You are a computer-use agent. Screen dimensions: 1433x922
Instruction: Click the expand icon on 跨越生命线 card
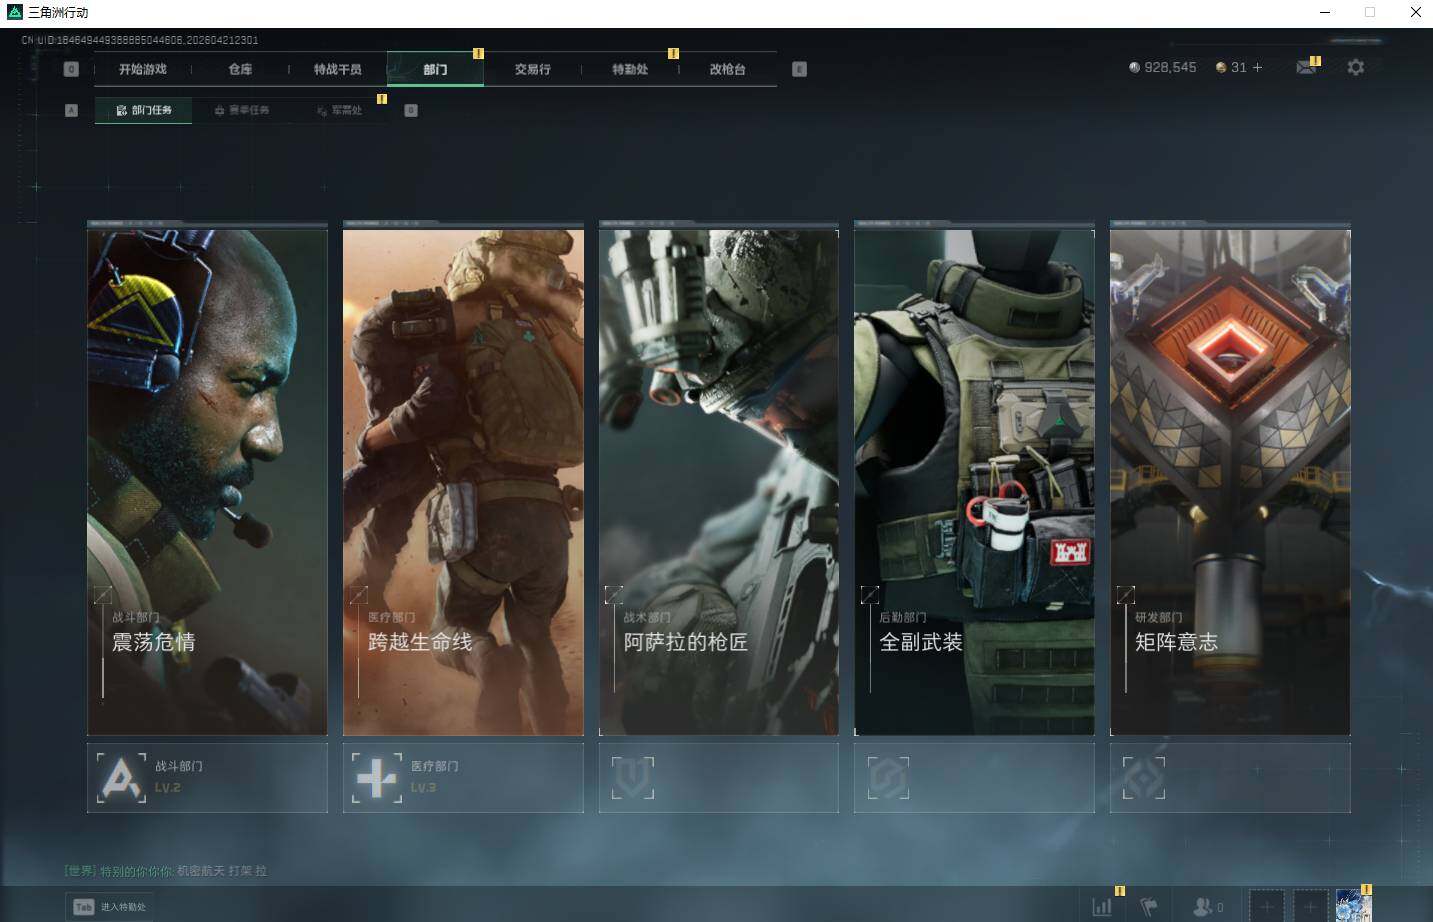358,594
